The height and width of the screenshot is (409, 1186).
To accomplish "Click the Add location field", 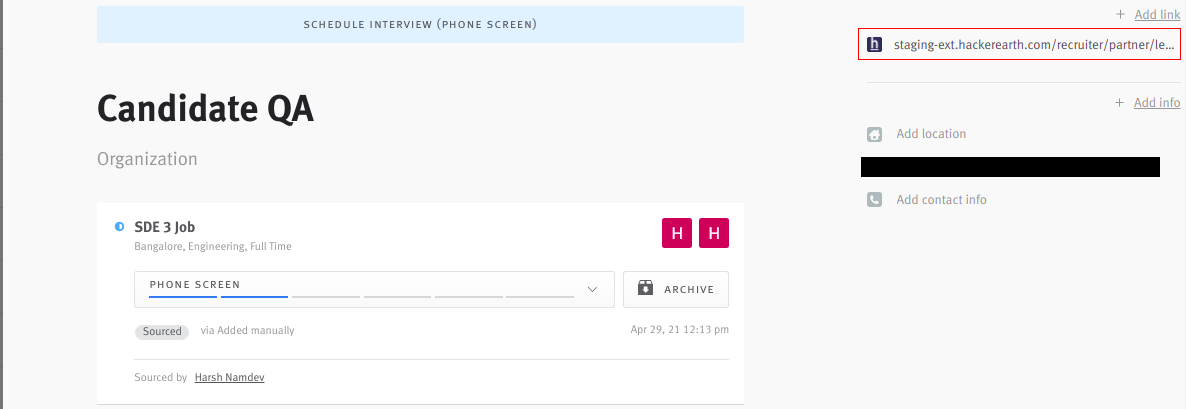I will tap(931, 134).
